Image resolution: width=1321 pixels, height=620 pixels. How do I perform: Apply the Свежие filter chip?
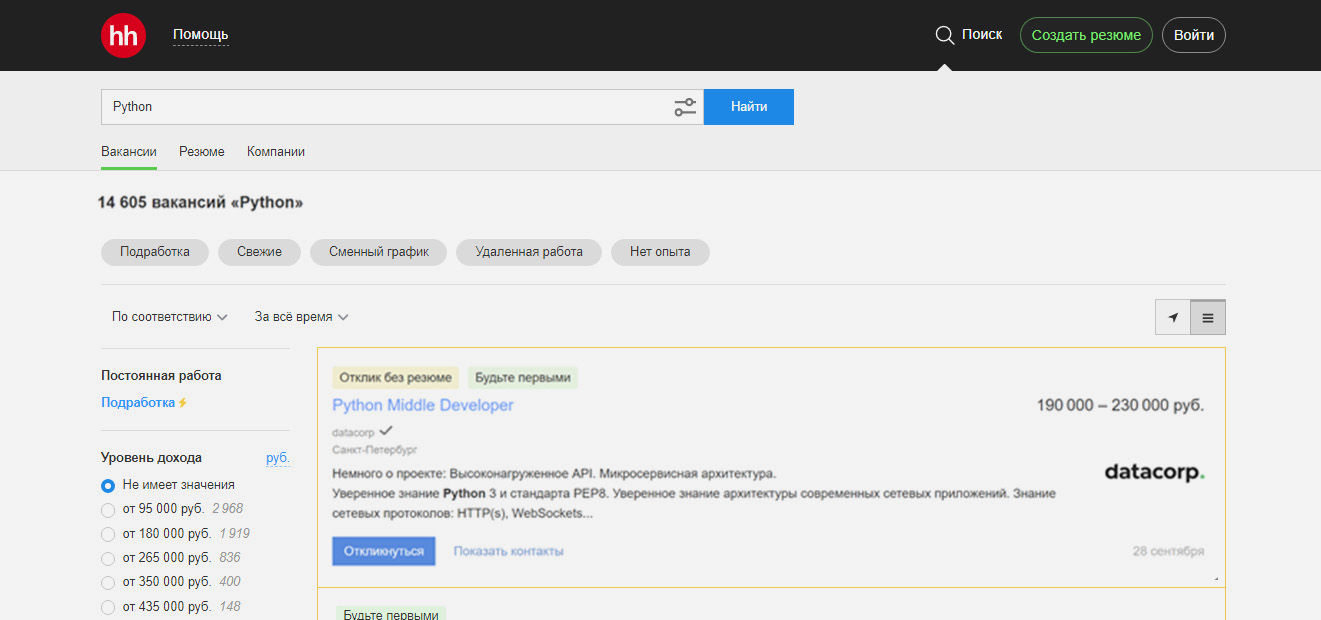pos(260,252)
